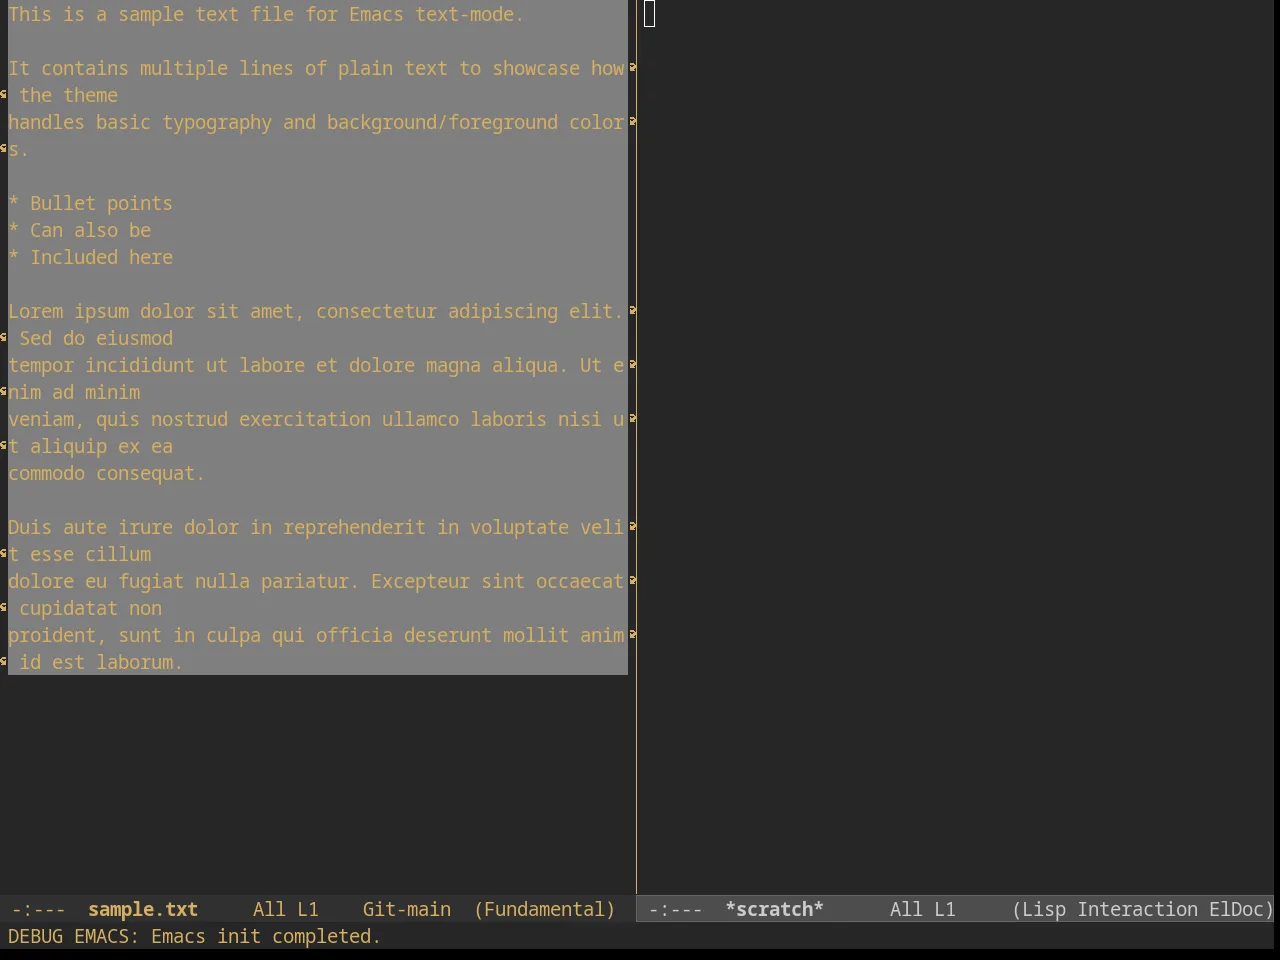The height and width of the screenshot is (960, 1280).
Task: Click on 'commodo consequat.' line
Action: tap(106, 473)
